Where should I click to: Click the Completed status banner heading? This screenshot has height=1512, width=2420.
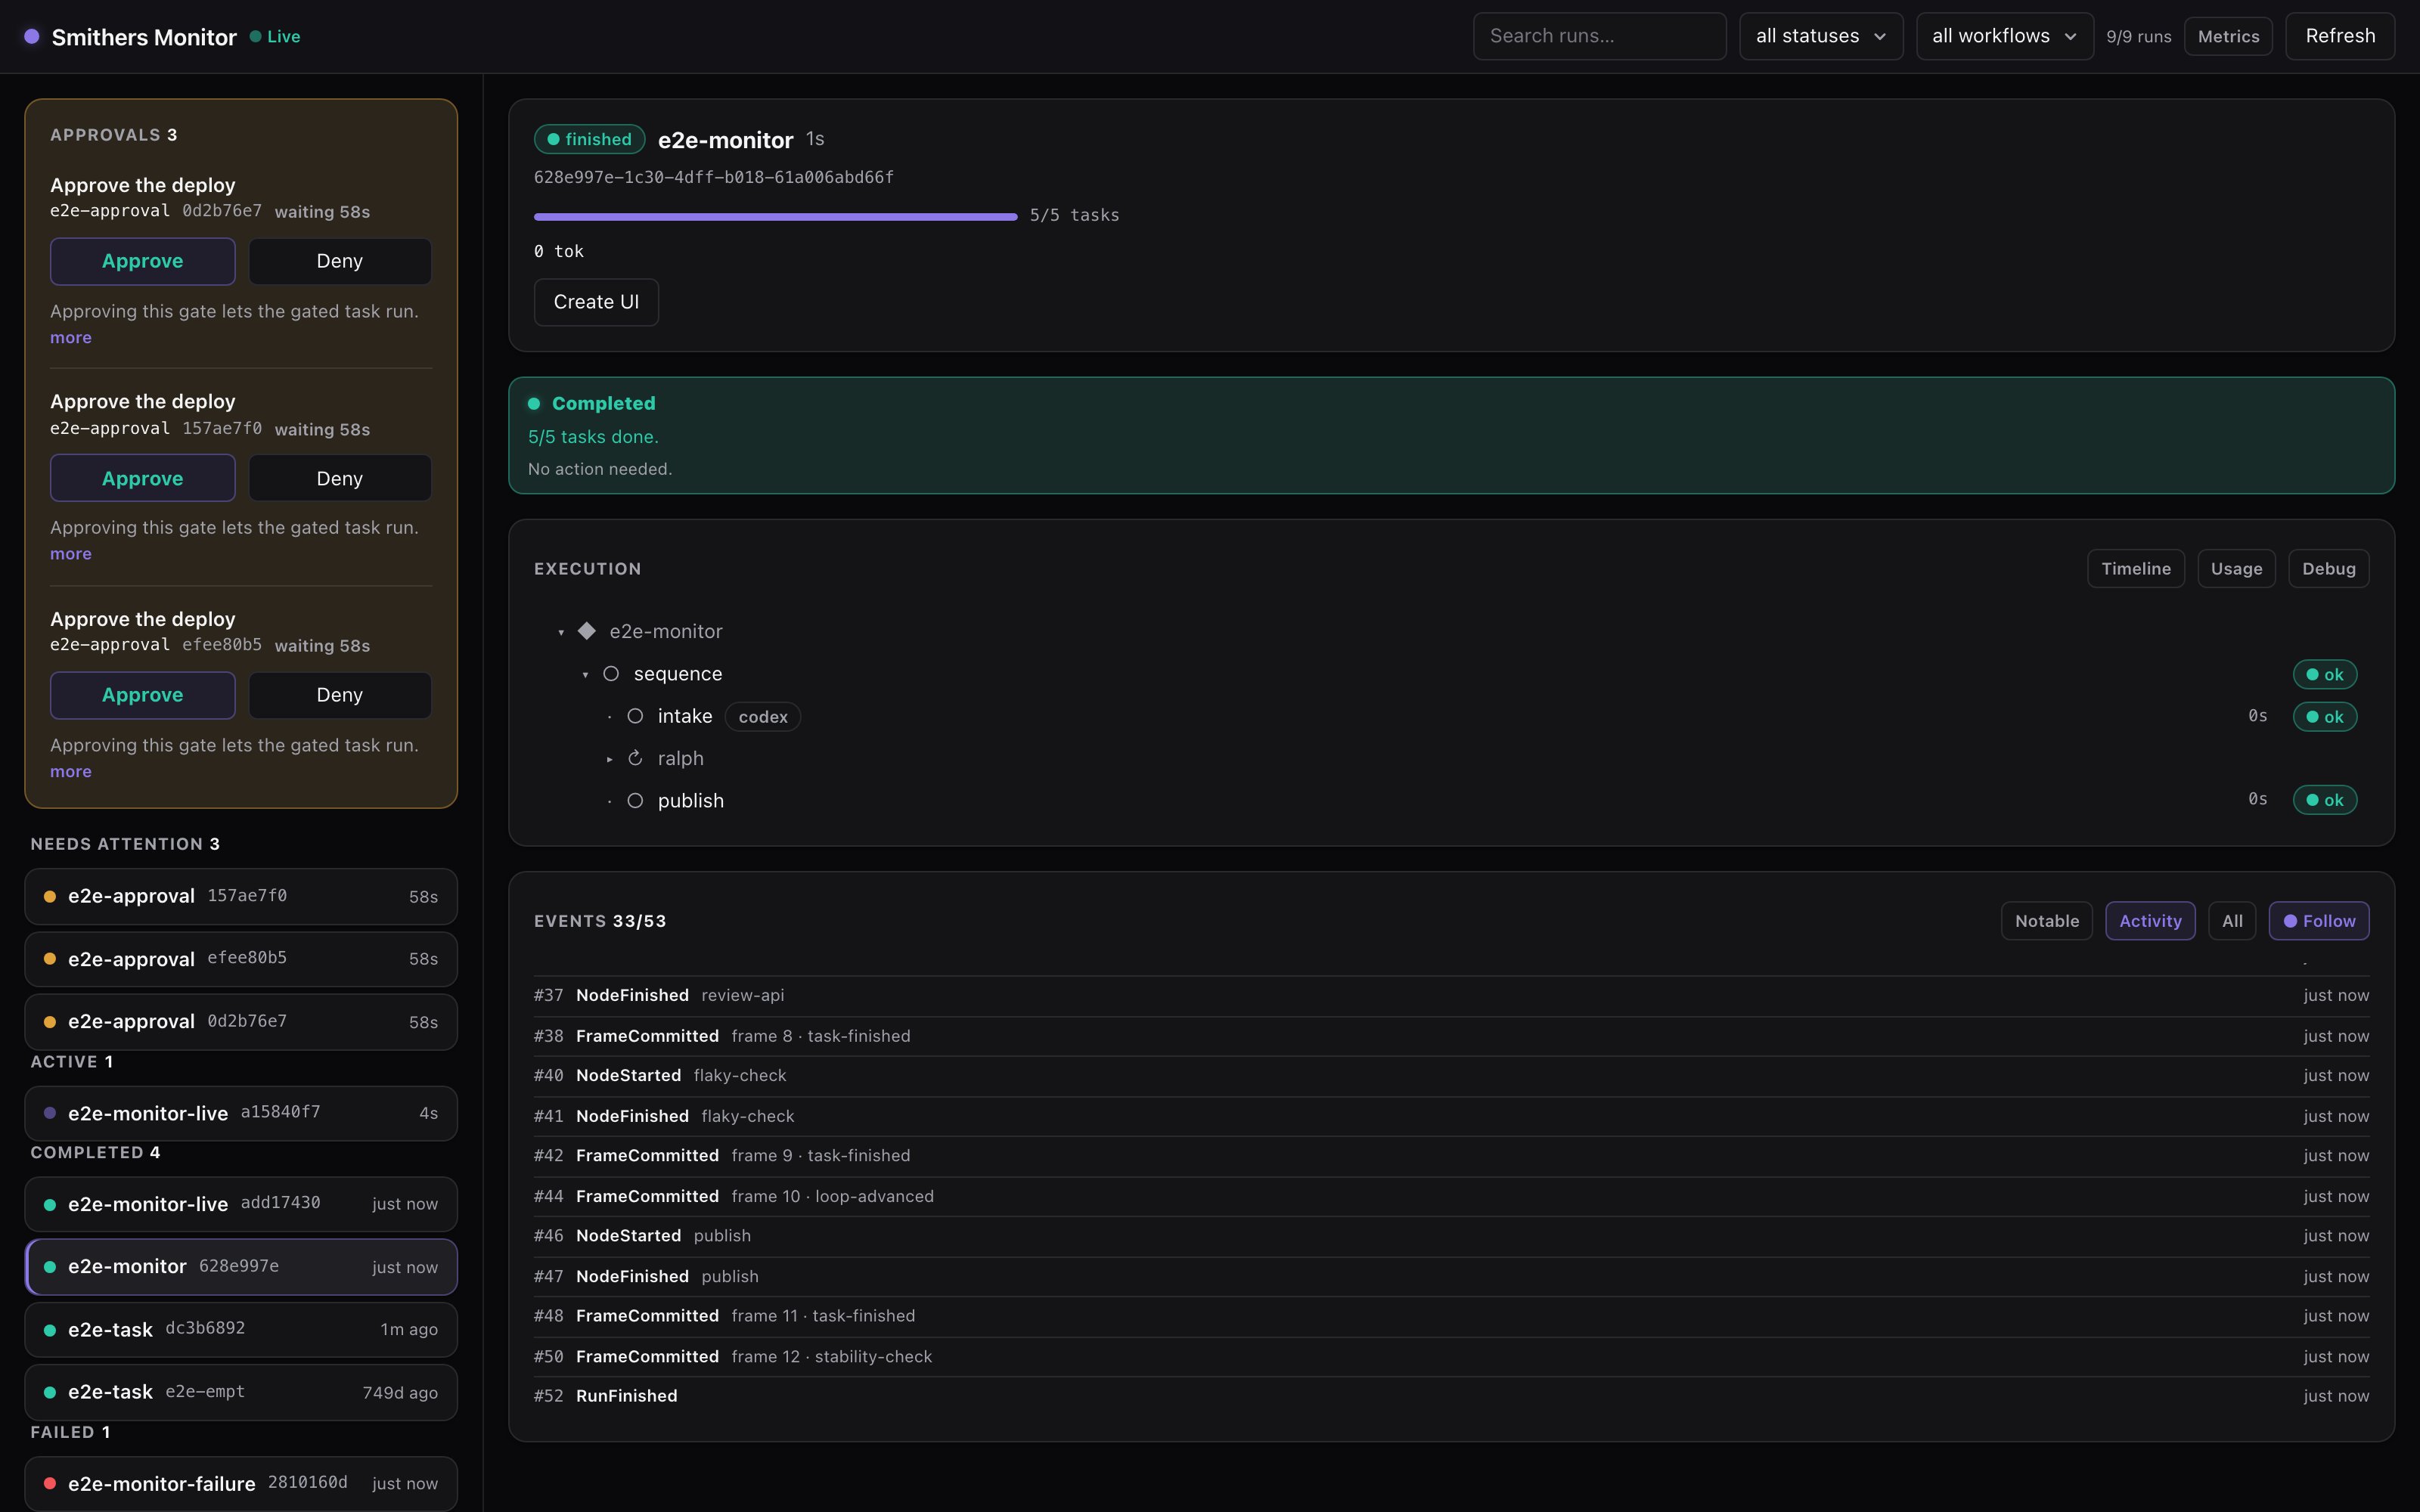[x=603, y=403]
